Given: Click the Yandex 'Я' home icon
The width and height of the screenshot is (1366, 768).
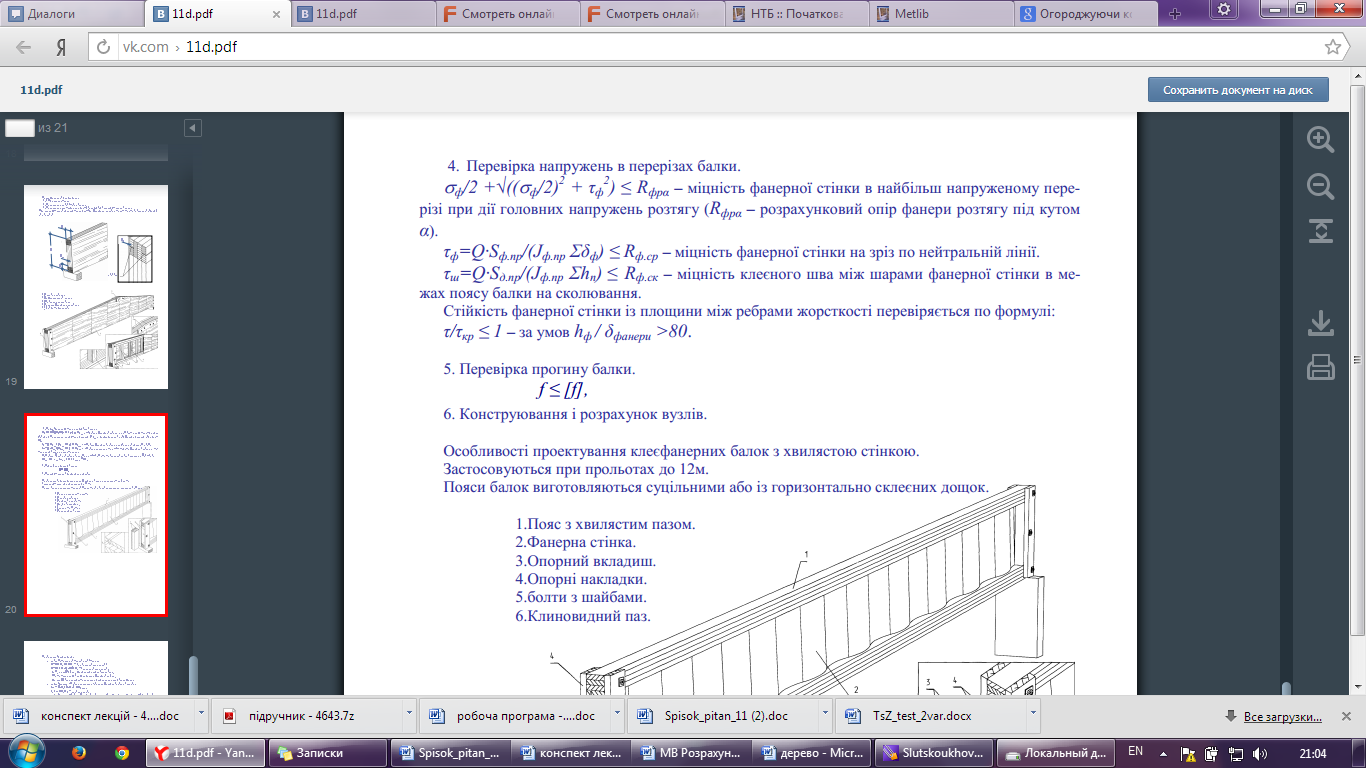Looking at the screenshot, I should [61, 47].
